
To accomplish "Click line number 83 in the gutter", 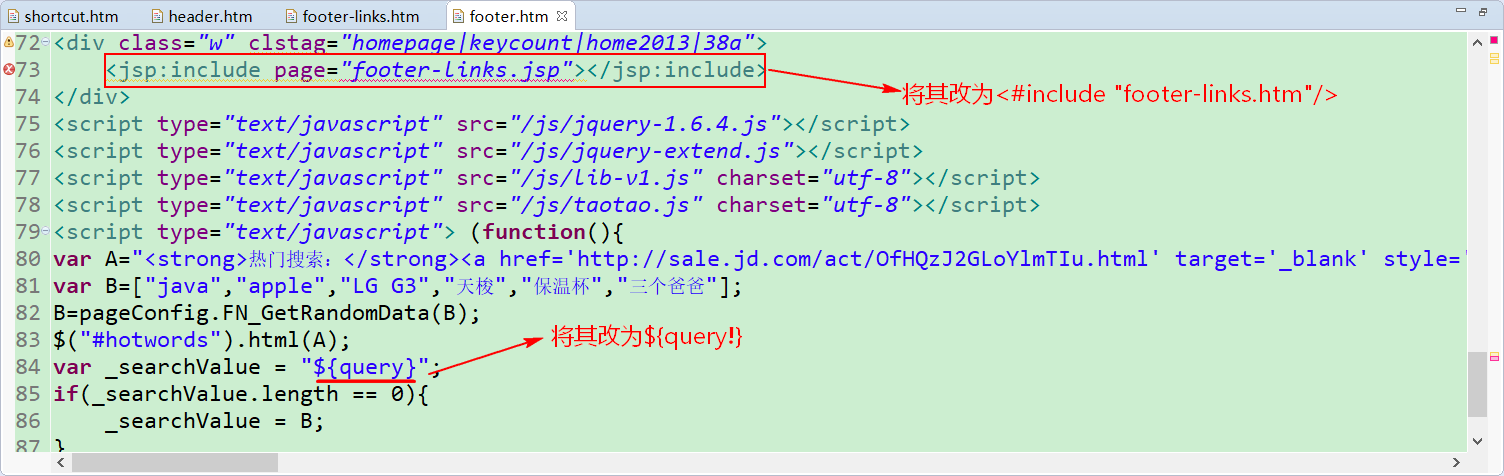I will point(28,340).
